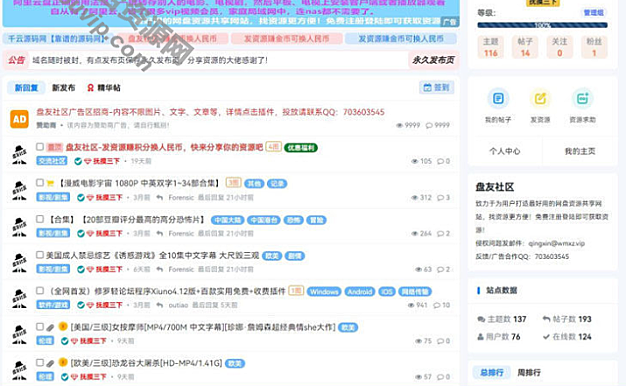
Task: Open 我的主页 in sidebar
Action: [x=580, y=151]
